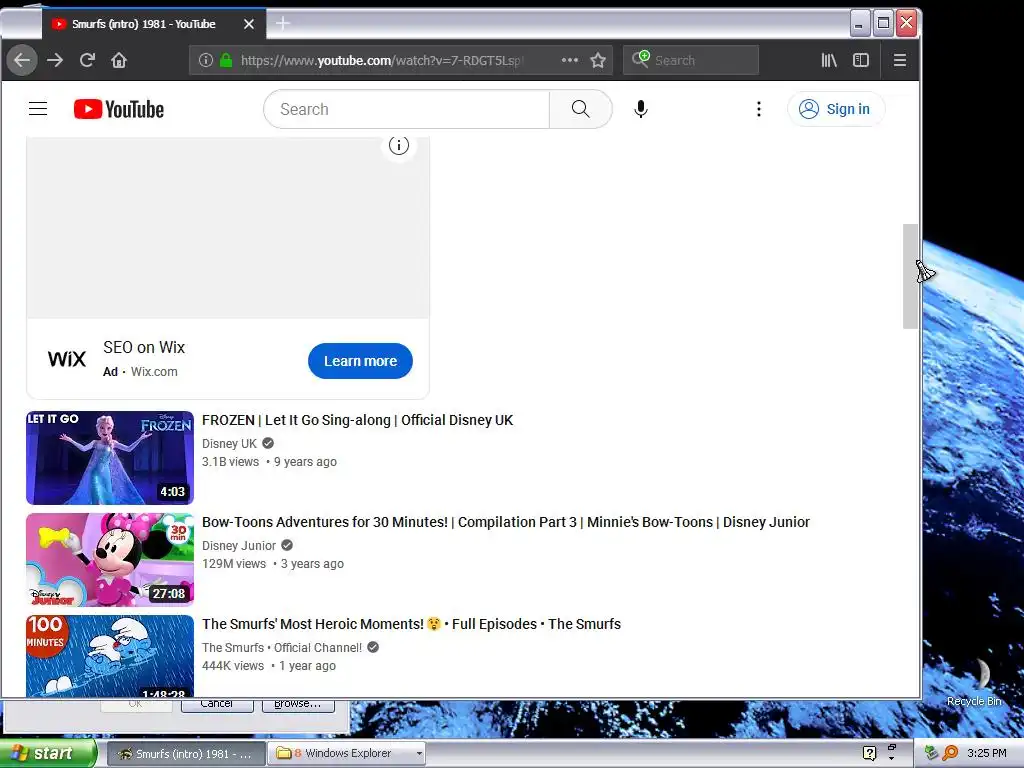This screenshot has width=1024, height=768.
Task: Switch to Smurfs (intro) 1981 taskbar button
Action: [x=185, y=754]
